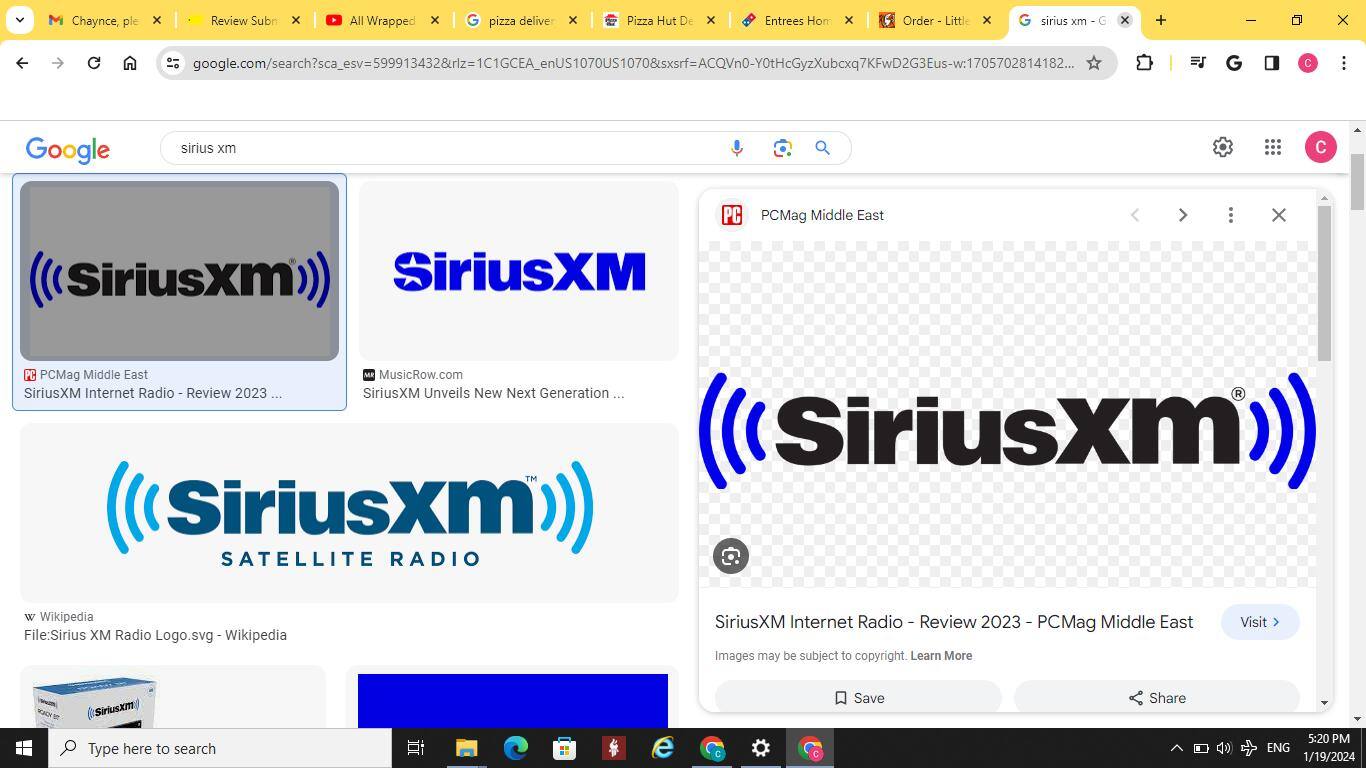This screenshot has width=1366, height=768.
Task: Switch to the Pizza Hut tab
Action: [x=657, y=20]
